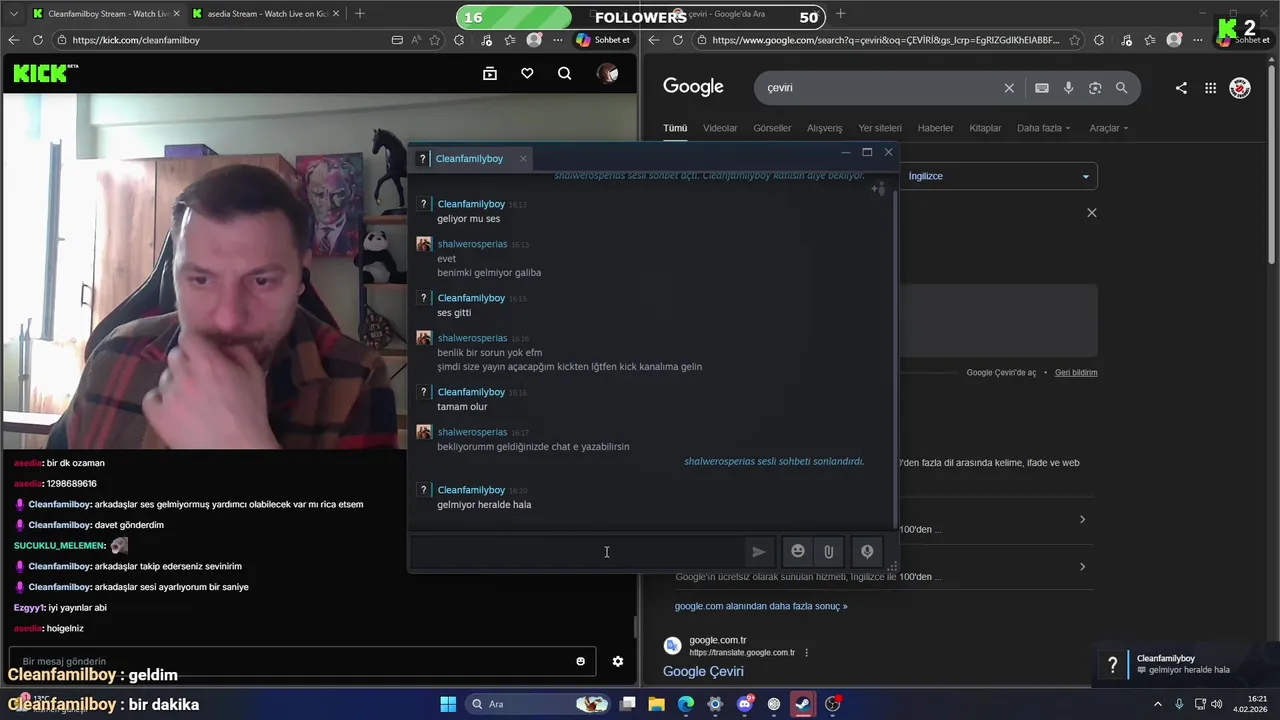Open chat settings gear in Kick chat
Viewport: 1280px width, 720px height.
(x=618, y=661)
